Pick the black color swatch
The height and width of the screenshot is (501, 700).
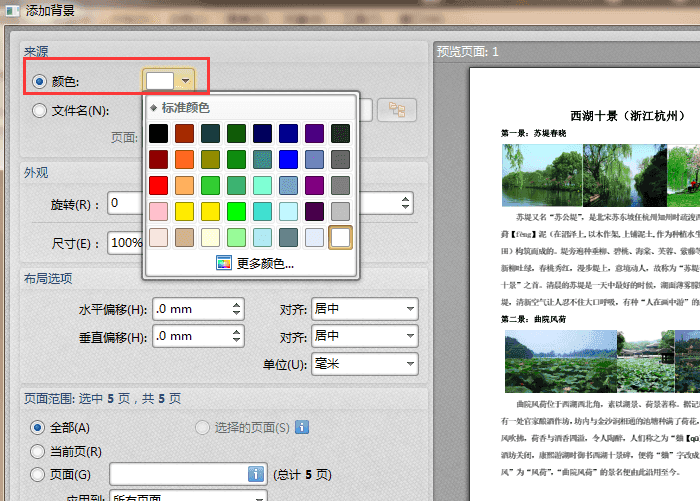click(158, 134)
